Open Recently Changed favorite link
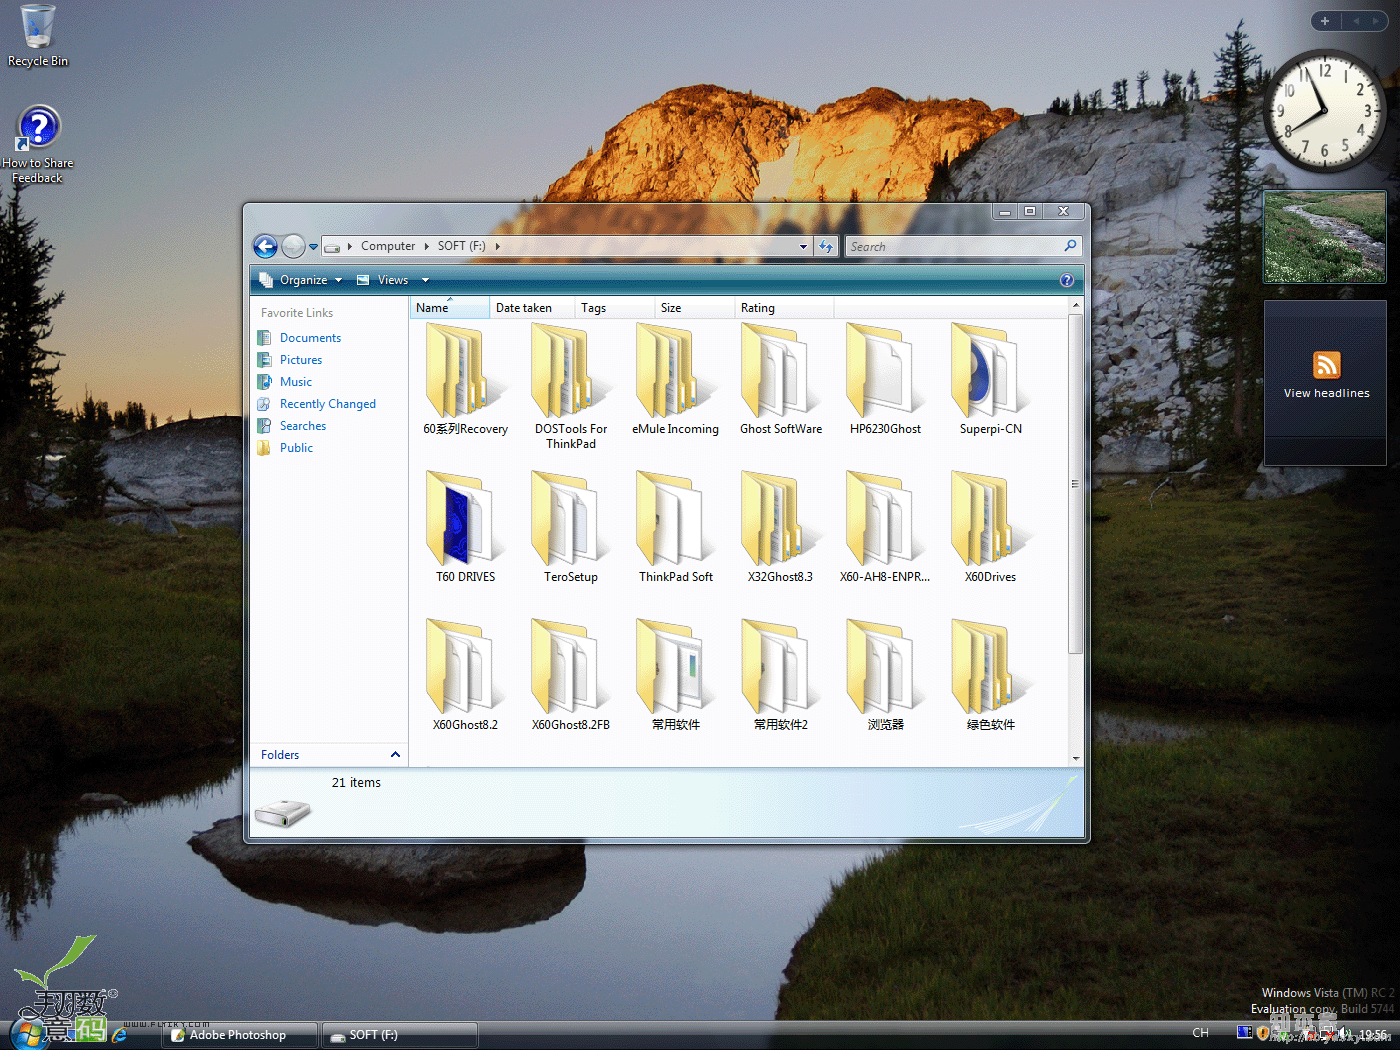The width and height of the screenshot is (1400, 1050). coord(328,404)
